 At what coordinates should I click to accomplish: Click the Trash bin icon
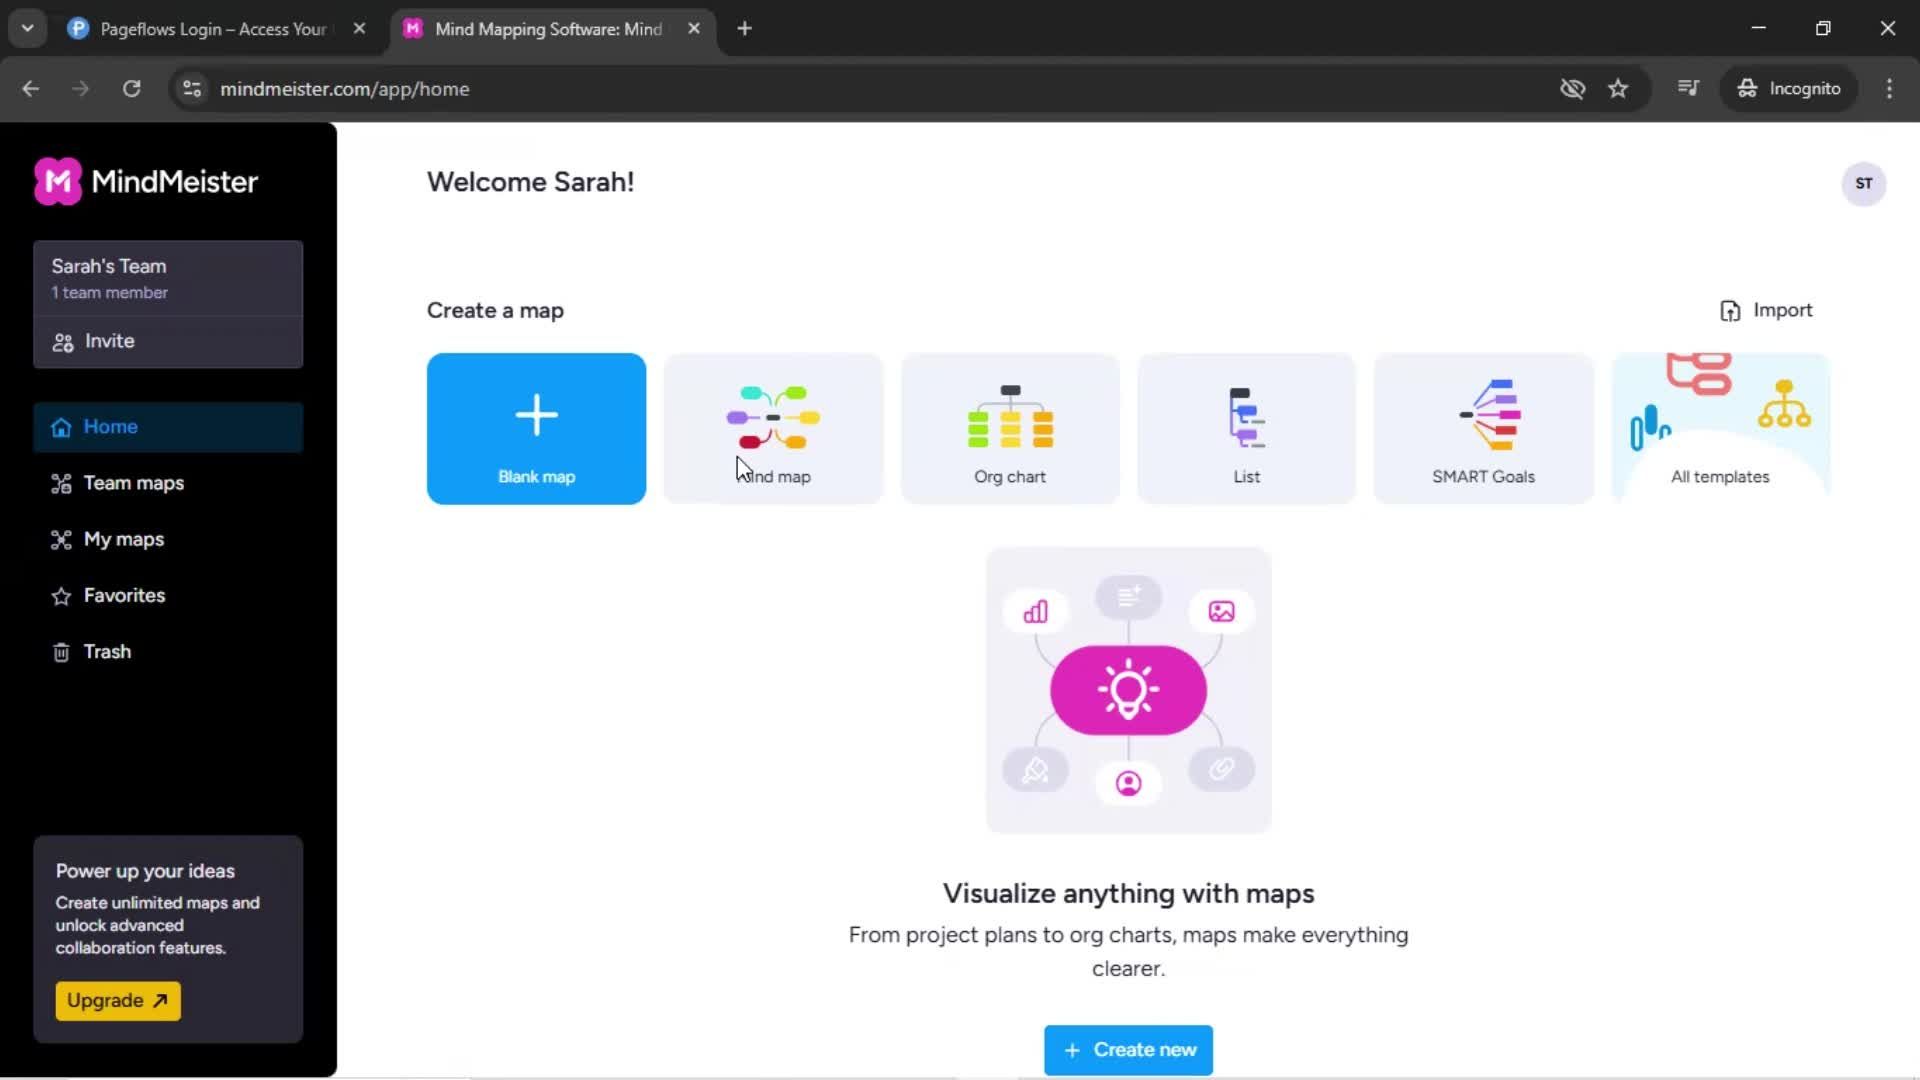[61, 652]
